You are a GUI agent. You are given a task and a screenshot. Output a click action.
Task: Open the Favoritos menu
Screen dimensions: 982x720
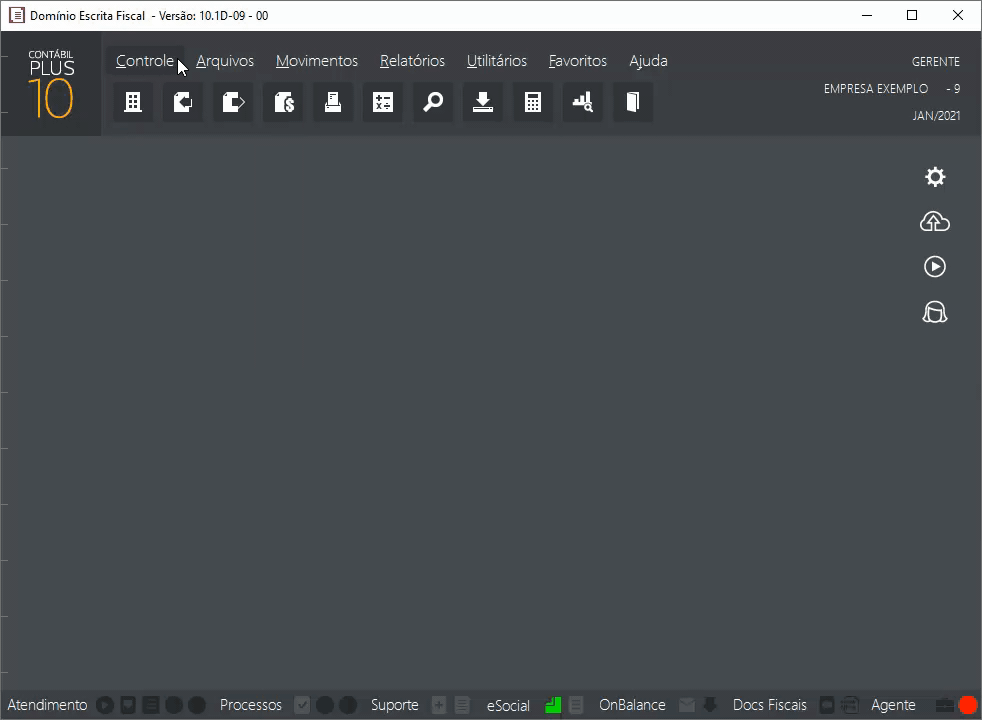[577, 61]
